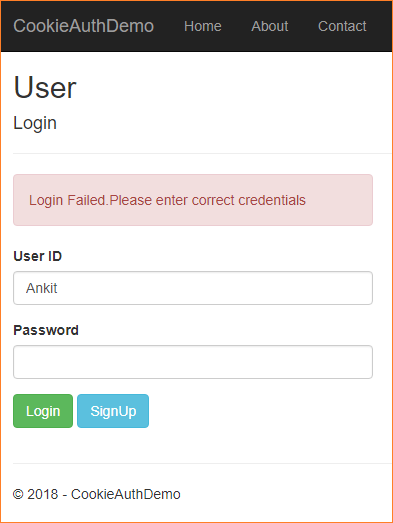Select the Login Failed alert message
This screenshot has height=523, width=393.
point(167,200)
